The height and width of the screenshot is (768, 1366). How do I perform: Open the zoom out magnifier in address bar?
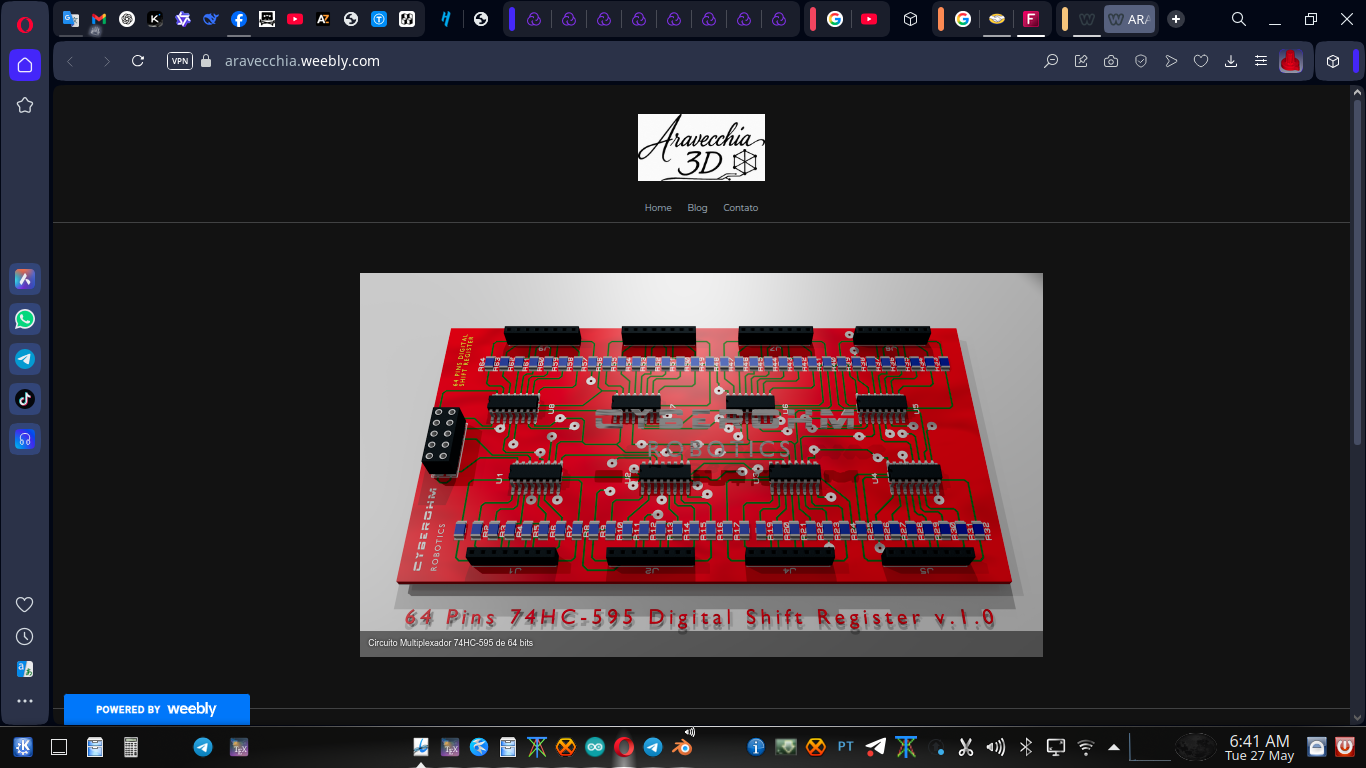click(x=1051, y=61)
